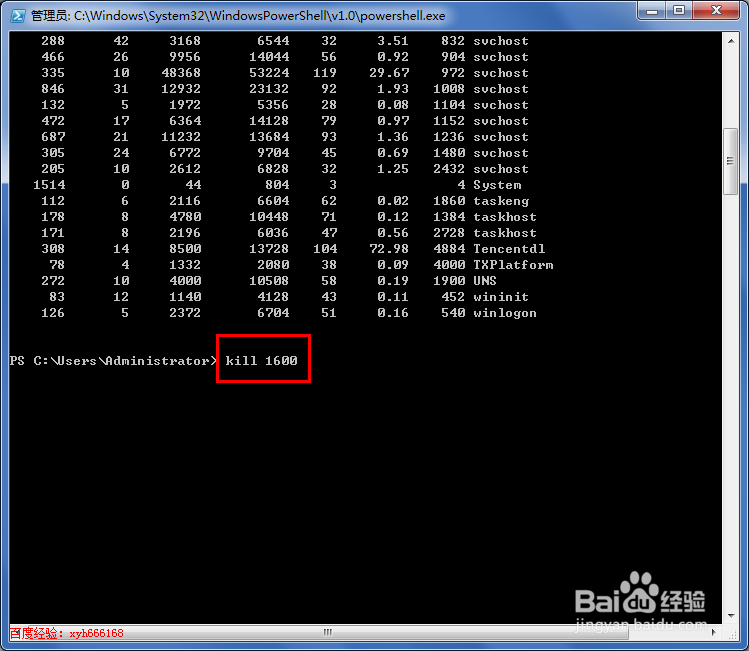Viewport: 749px width, 651px height.
Task: Maximize the PowerShell window
Action: 679,11
